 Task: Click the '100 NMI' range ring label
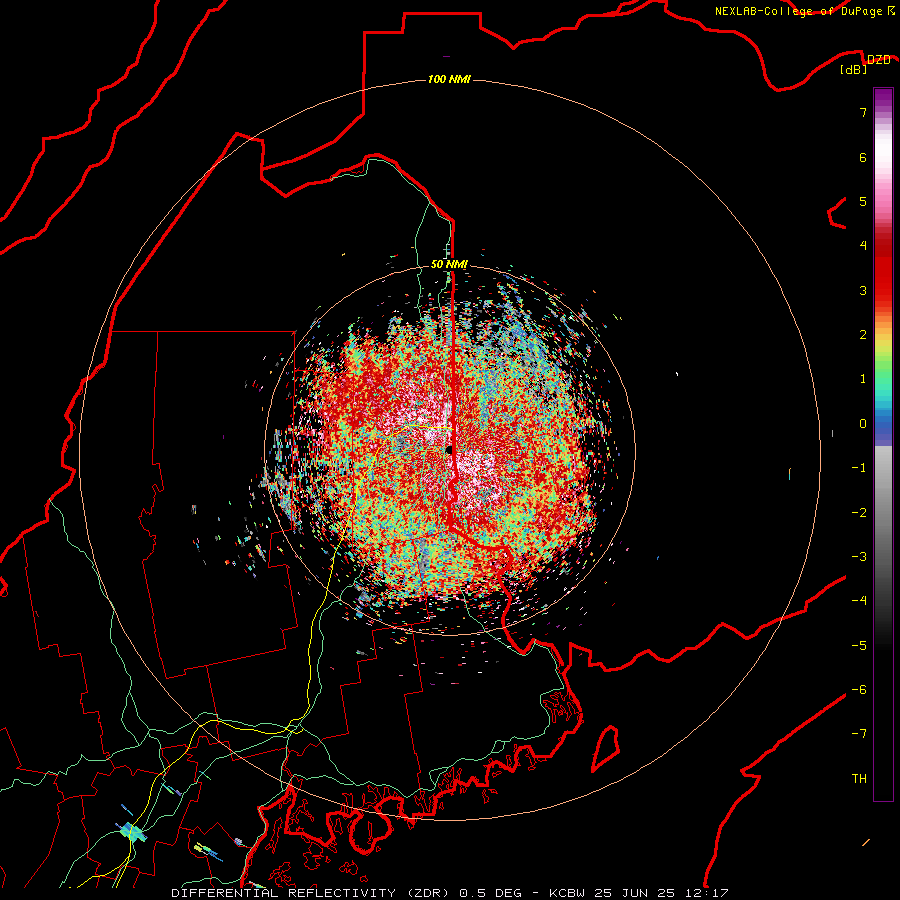[449, 79]
